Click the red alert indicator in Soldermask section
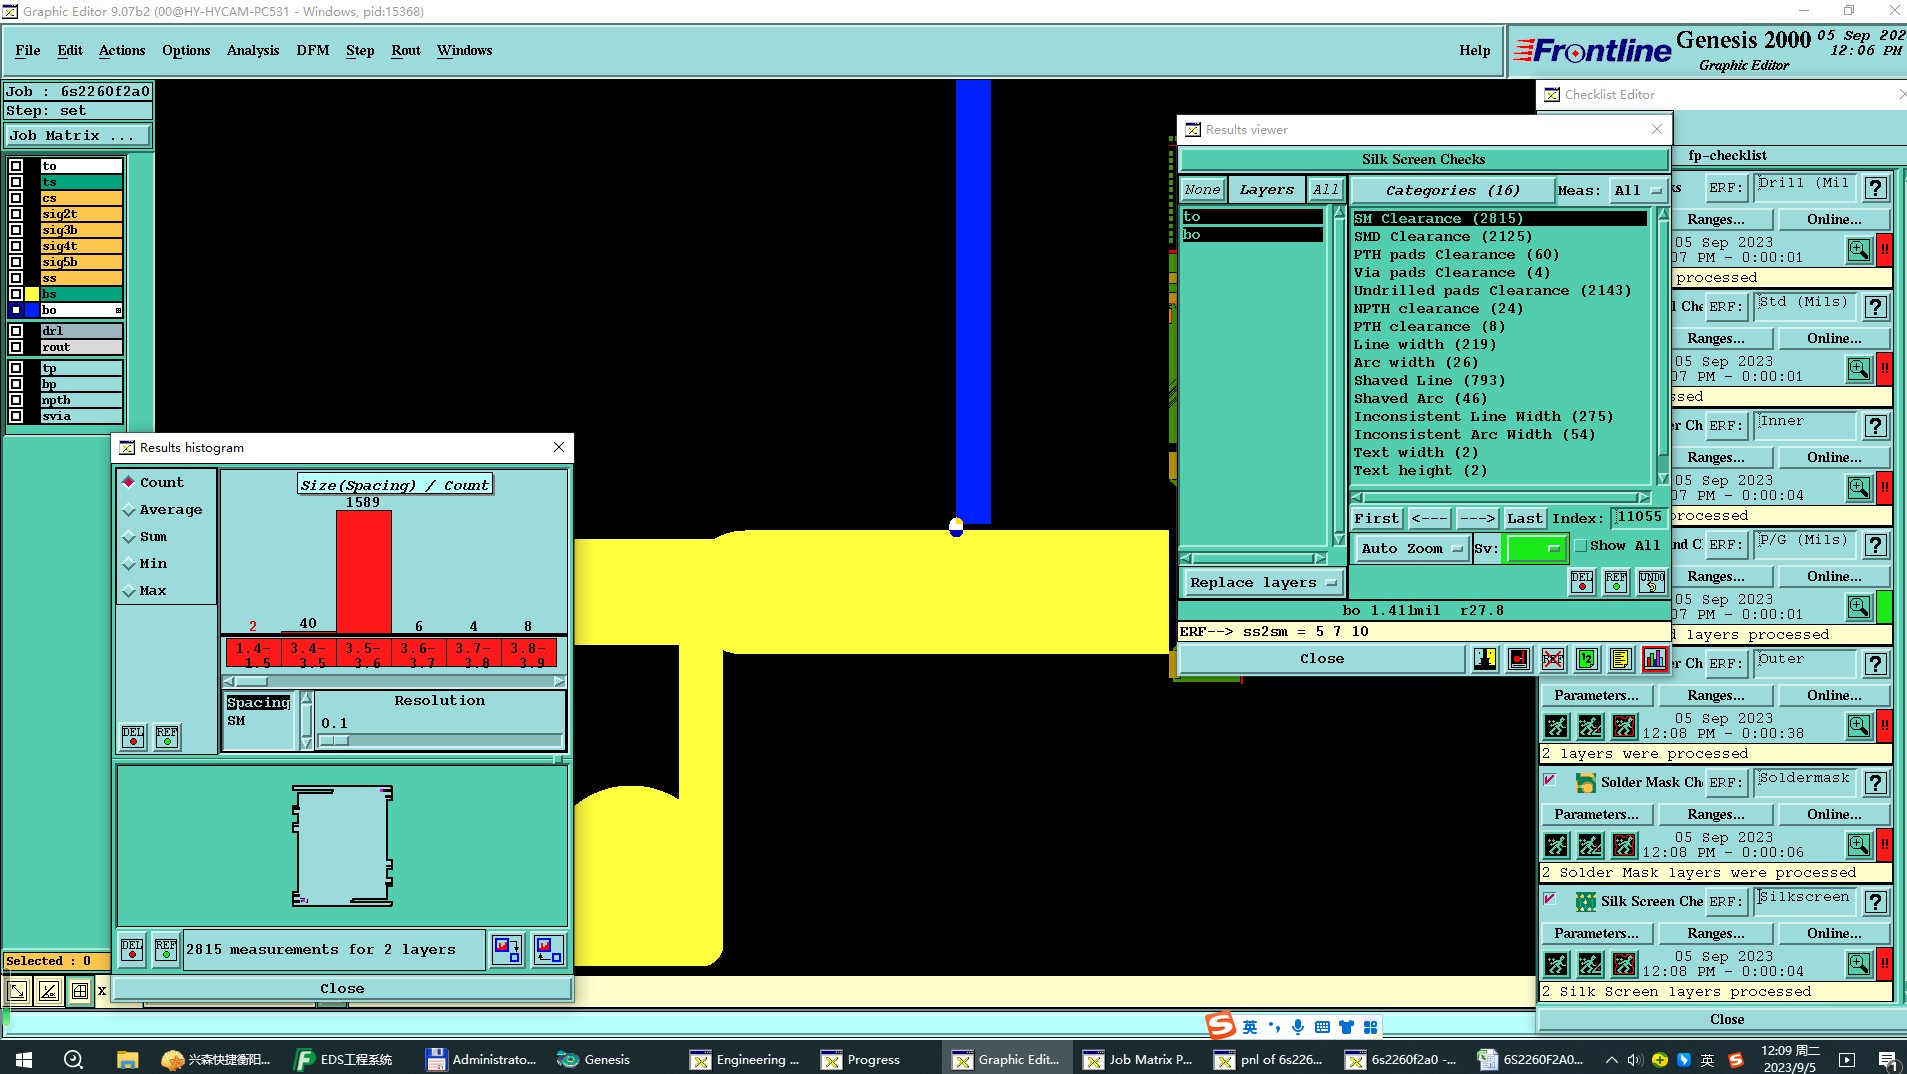 (x=1884, y=845)
